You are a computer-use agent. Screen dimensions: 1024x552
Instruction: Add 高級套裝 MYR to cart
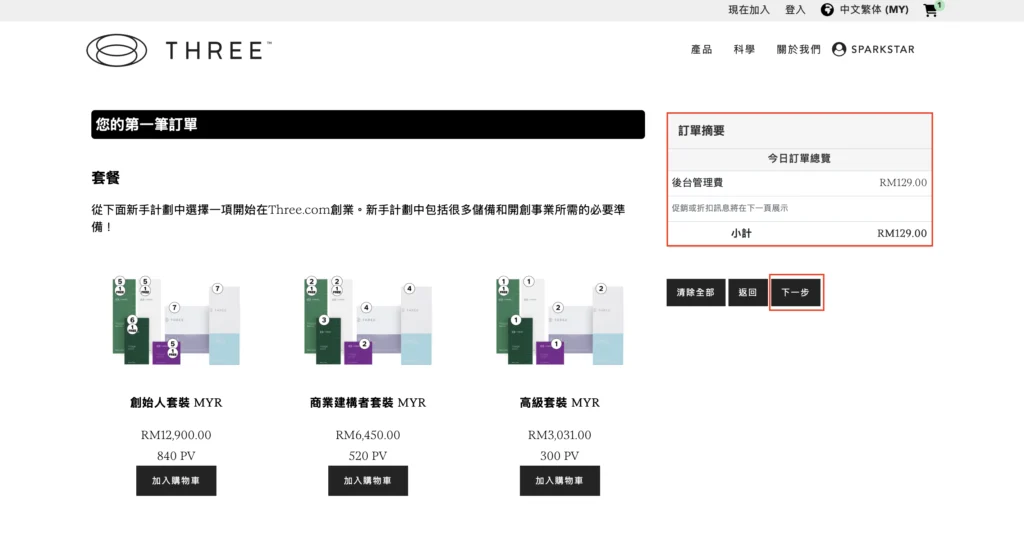560,481
